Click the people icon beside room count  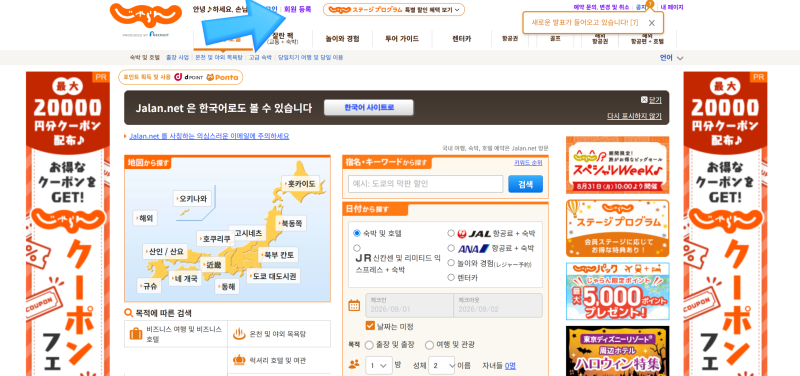coord(354,364)
